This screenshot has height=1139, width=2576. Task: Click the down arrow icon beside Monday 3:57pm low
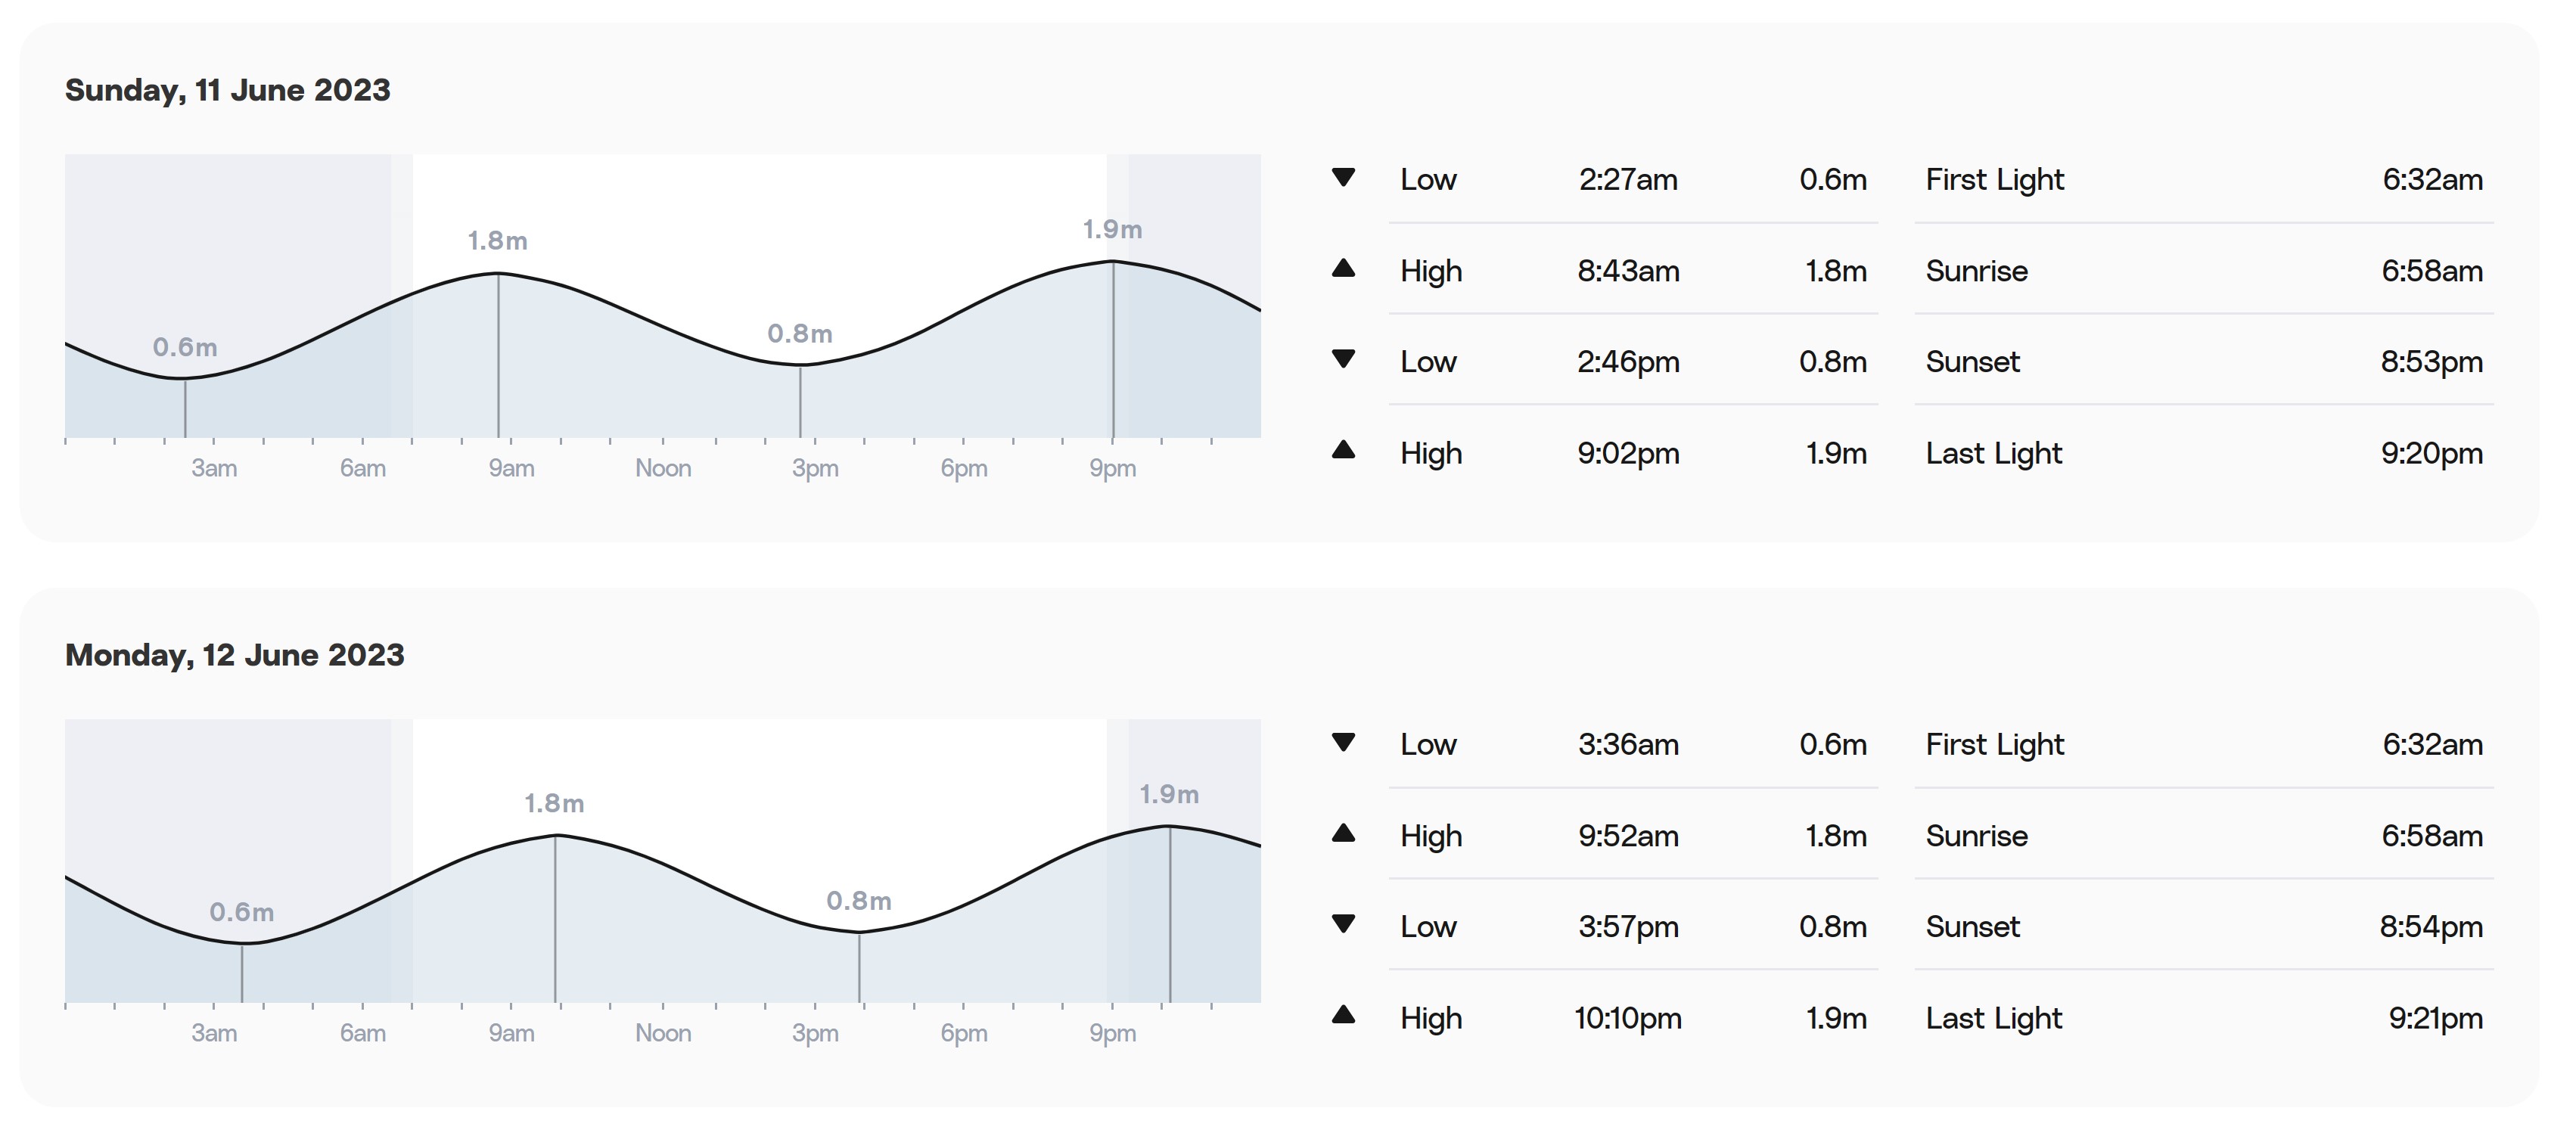[x=1343, y=923]
